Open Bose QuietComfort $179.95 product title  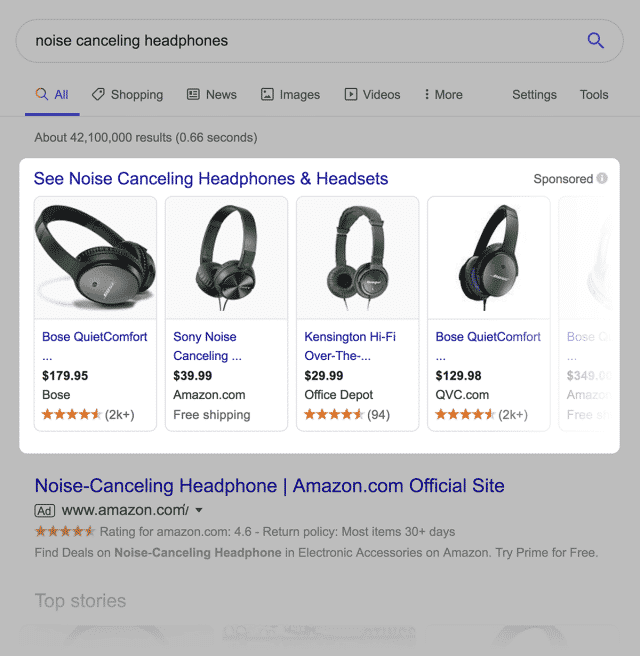(95, 346)
